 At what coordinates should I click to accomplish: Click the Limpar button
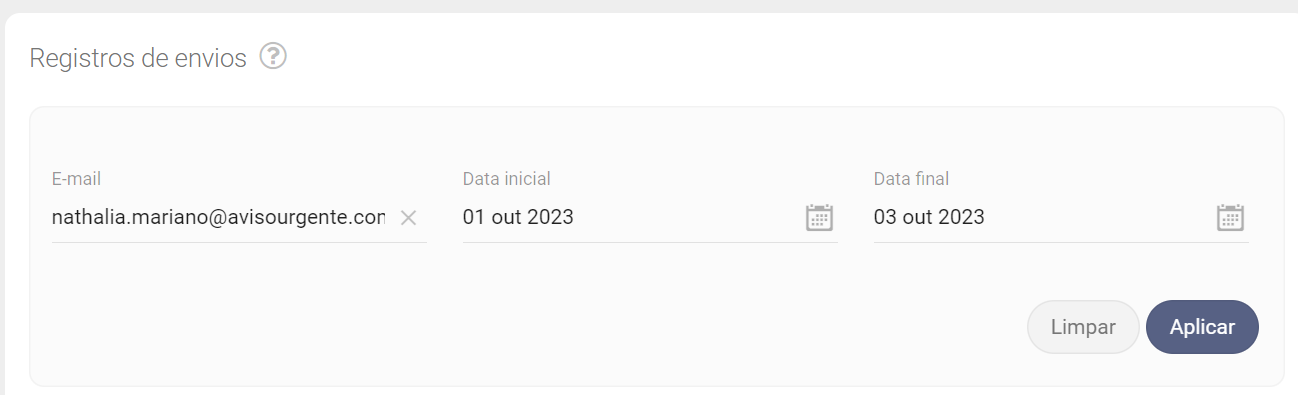click(1083, 327)
